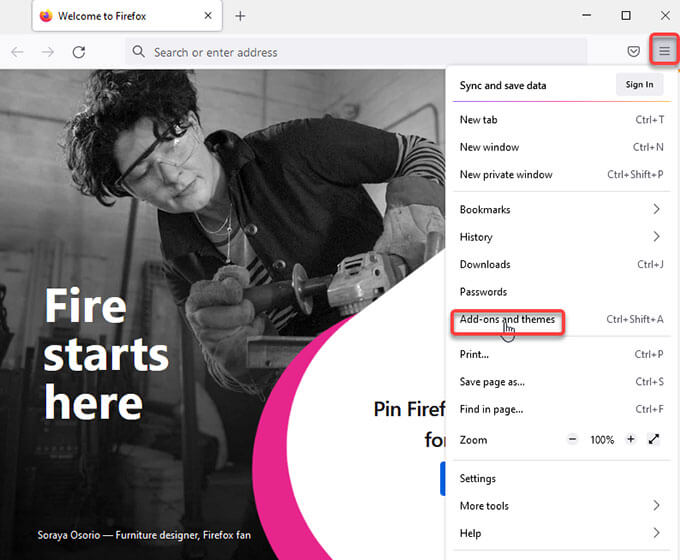
Task: Select Save page as... item
Action: (561, 382)
